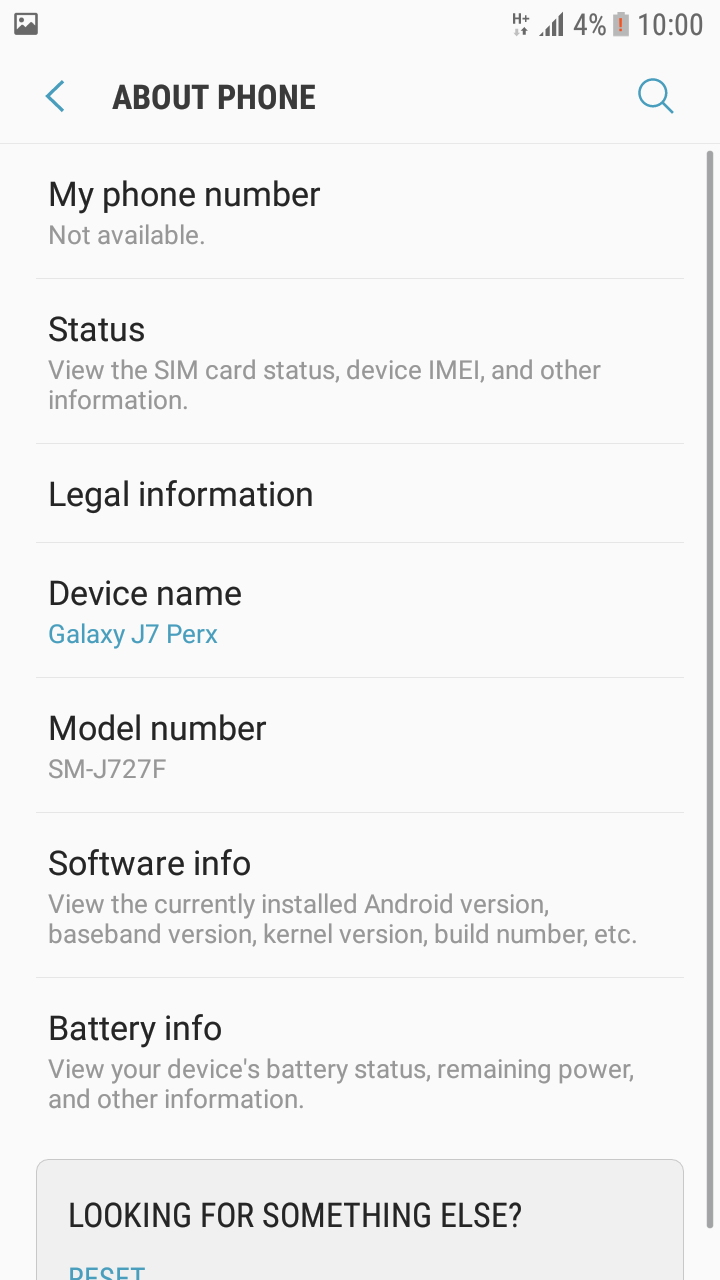The image size is (720, 1280).
Task: Open the search magnifier icon
Action: (x=655, y=97)
